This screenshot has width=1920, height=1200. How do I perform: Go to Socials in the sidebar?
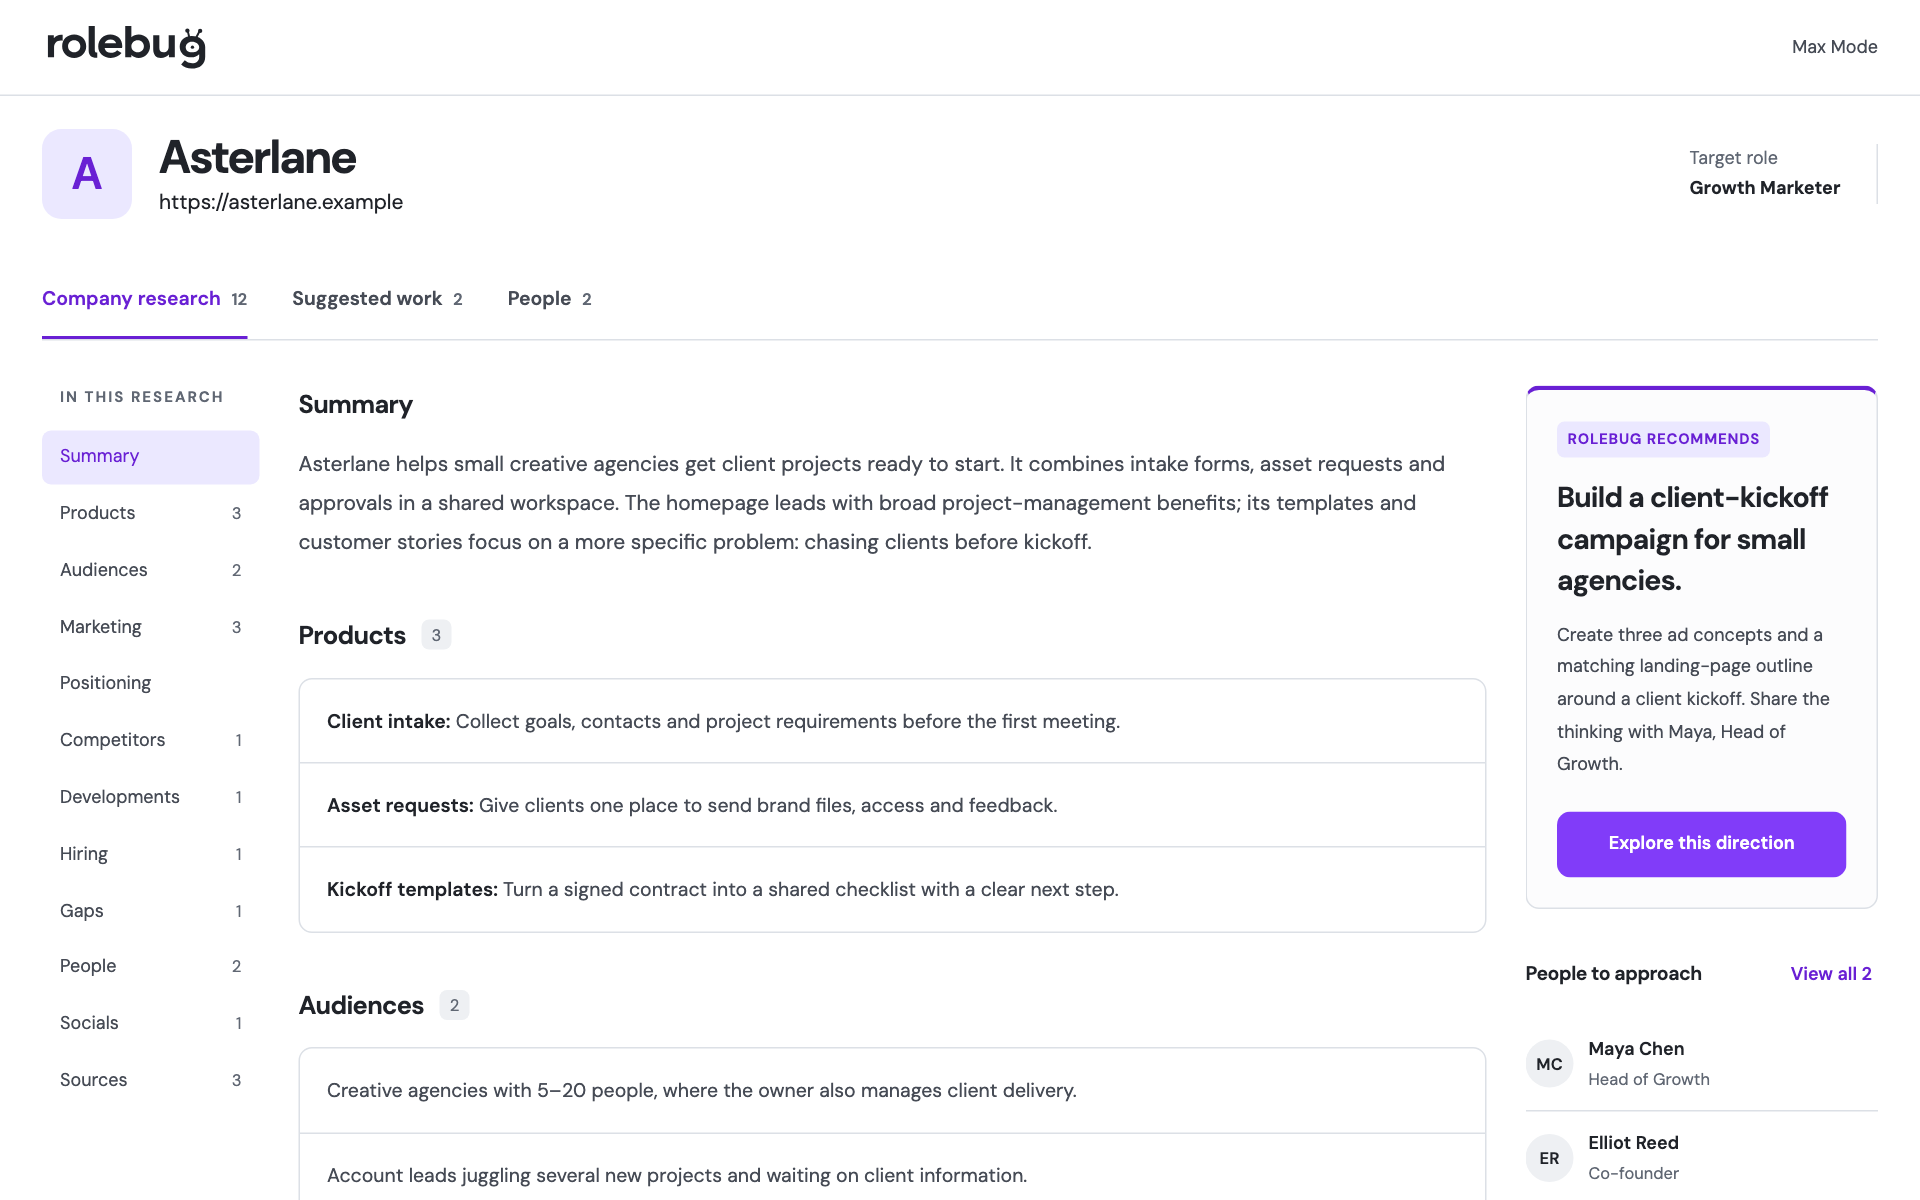click(151, 1023)
